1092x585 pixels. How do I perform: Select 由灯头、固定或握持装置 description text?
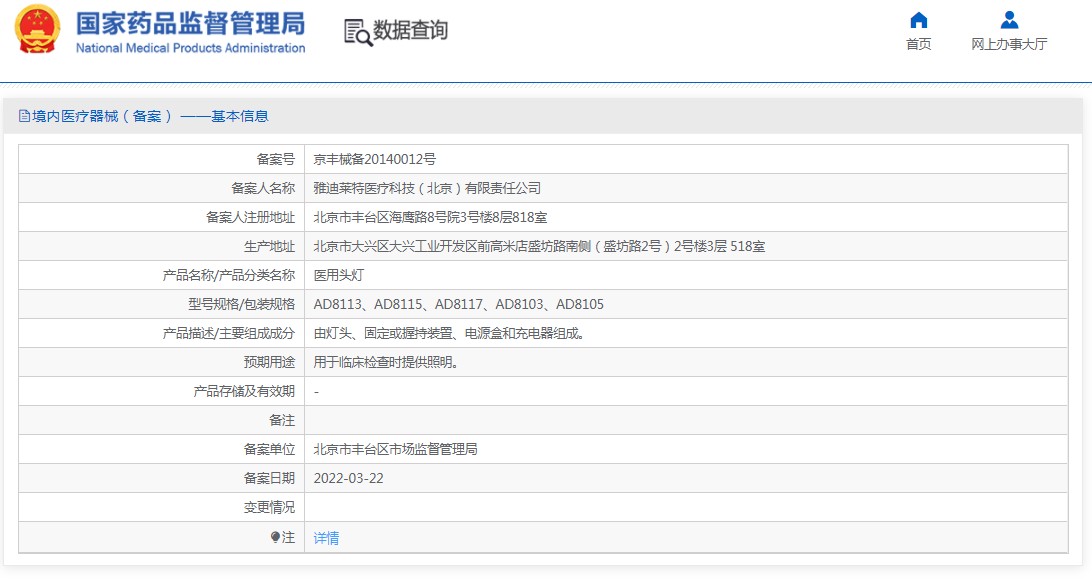coord(448,334)
